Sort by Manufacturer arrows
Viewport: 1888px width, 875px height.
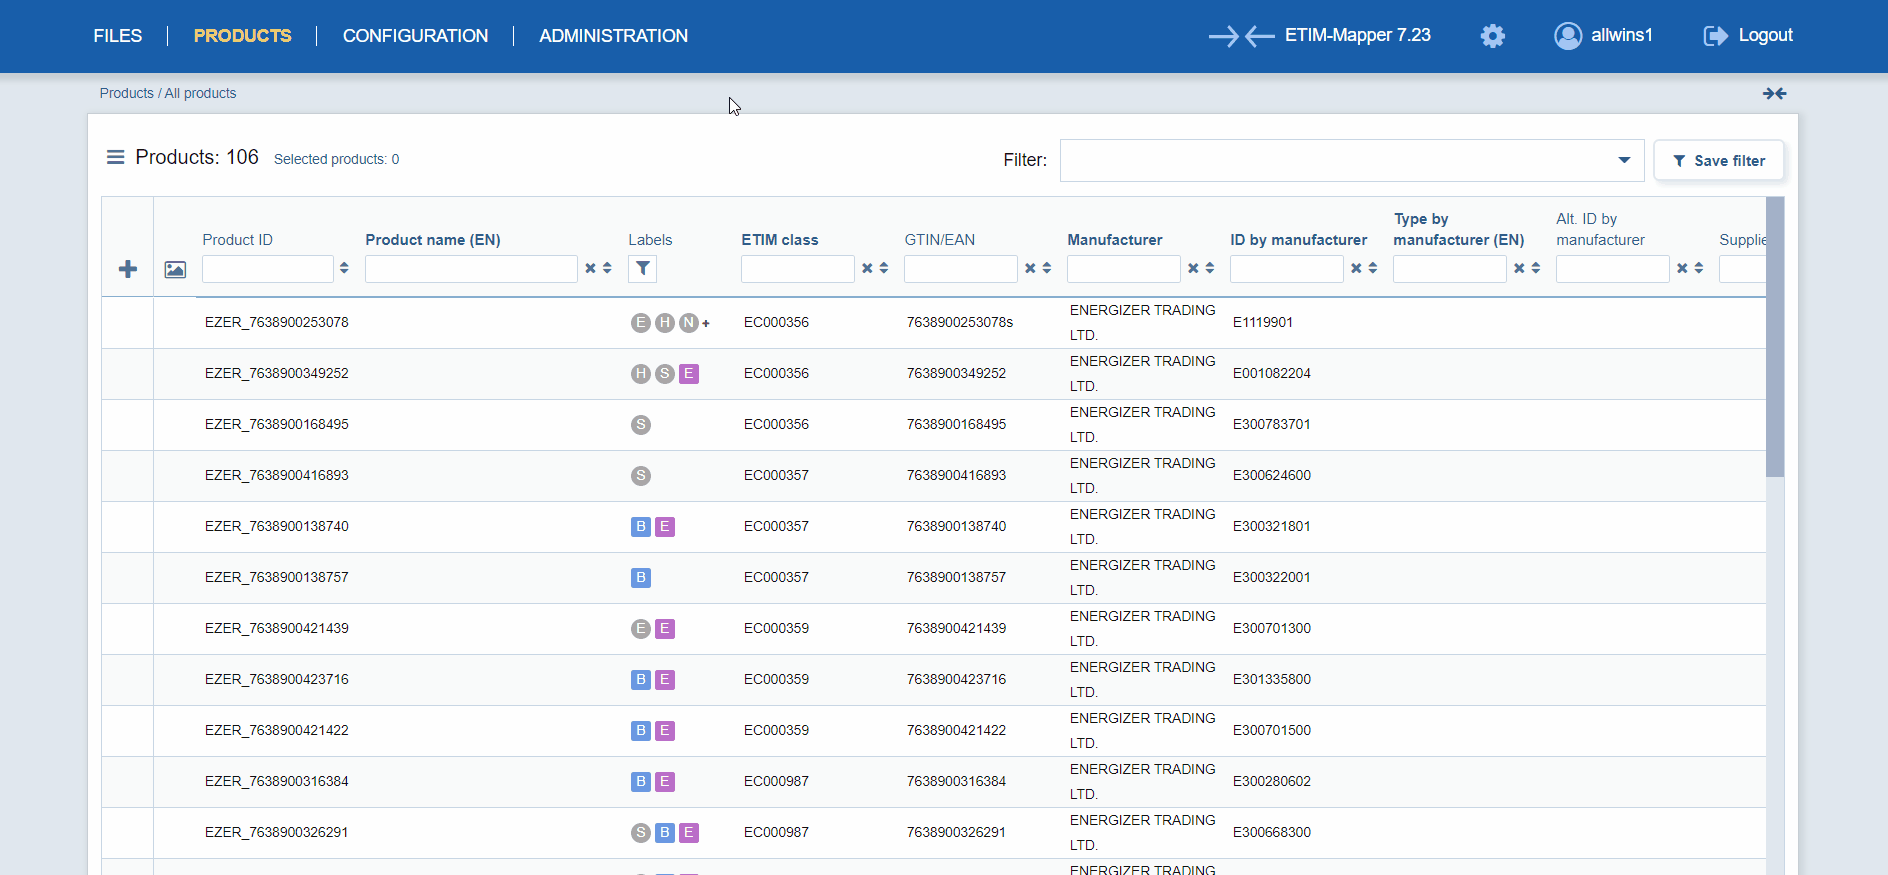tap(1210, 268)
